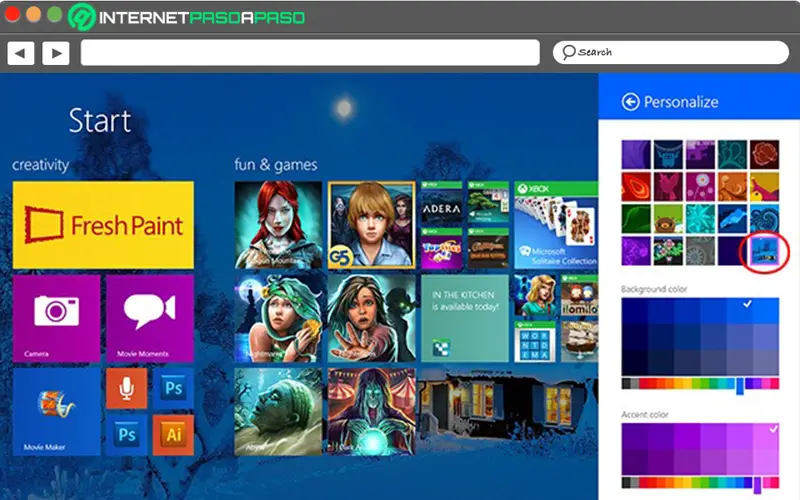Select the blue monster background pattern
This screenshot has width=800, height=500.
pyautogui.click(x=668, y=155)
